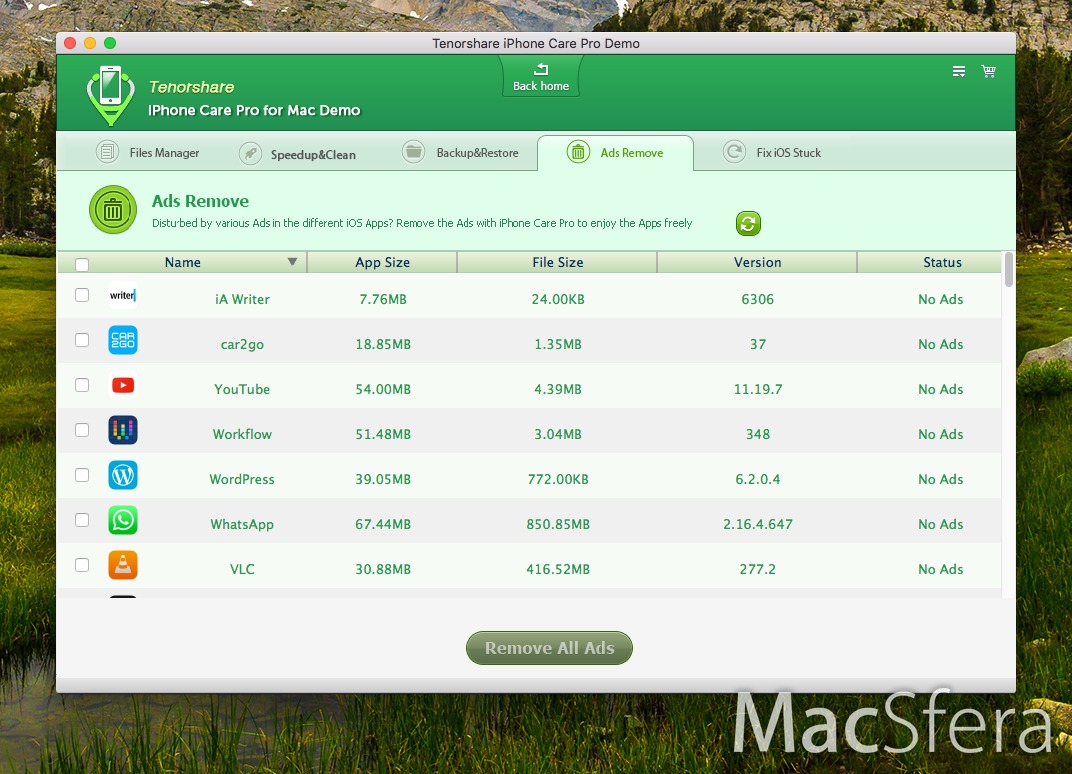This screenshot has height=774, width=1072.
Task: Click VLC file size 416.52MB
Action: click(558, 569)
